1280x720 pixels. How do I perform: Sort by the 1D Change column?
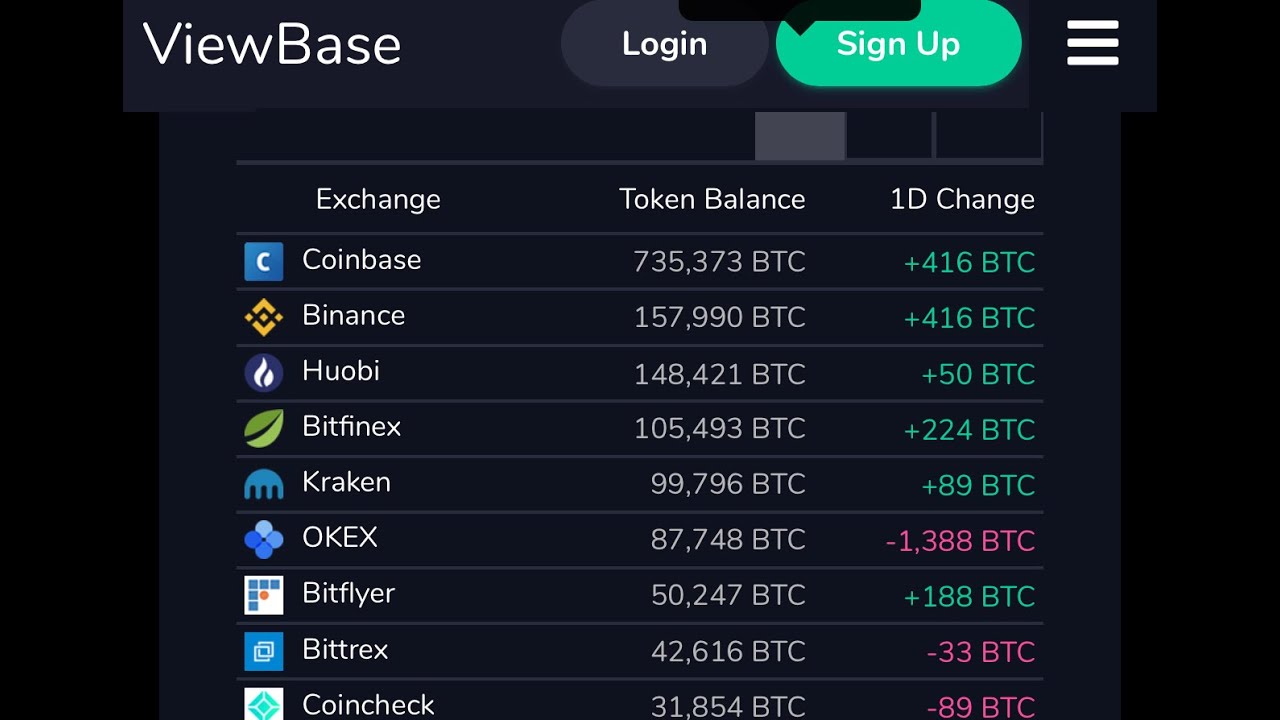[x=962, y=199]
